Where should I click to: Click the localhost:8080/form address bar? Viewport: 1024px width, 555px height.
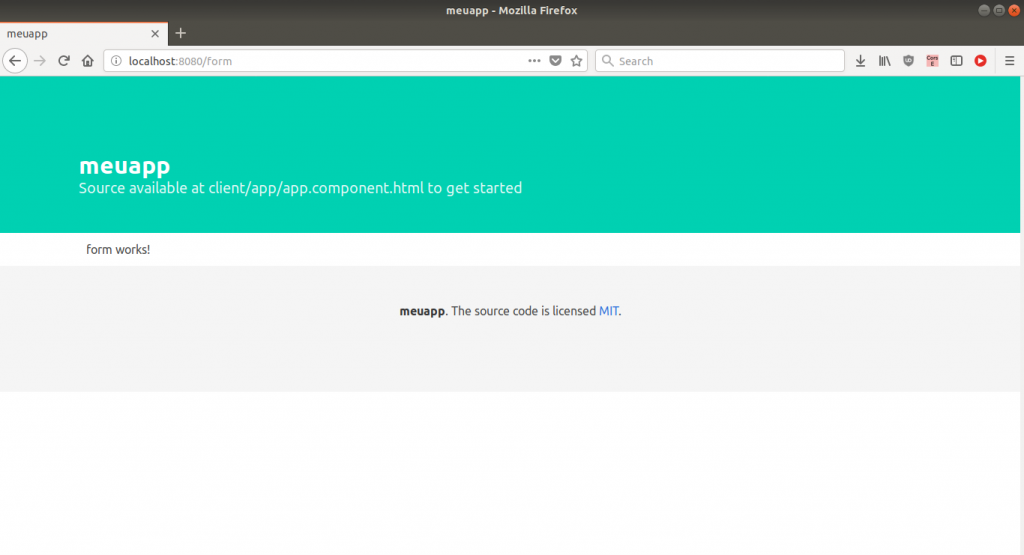point(320,61)
